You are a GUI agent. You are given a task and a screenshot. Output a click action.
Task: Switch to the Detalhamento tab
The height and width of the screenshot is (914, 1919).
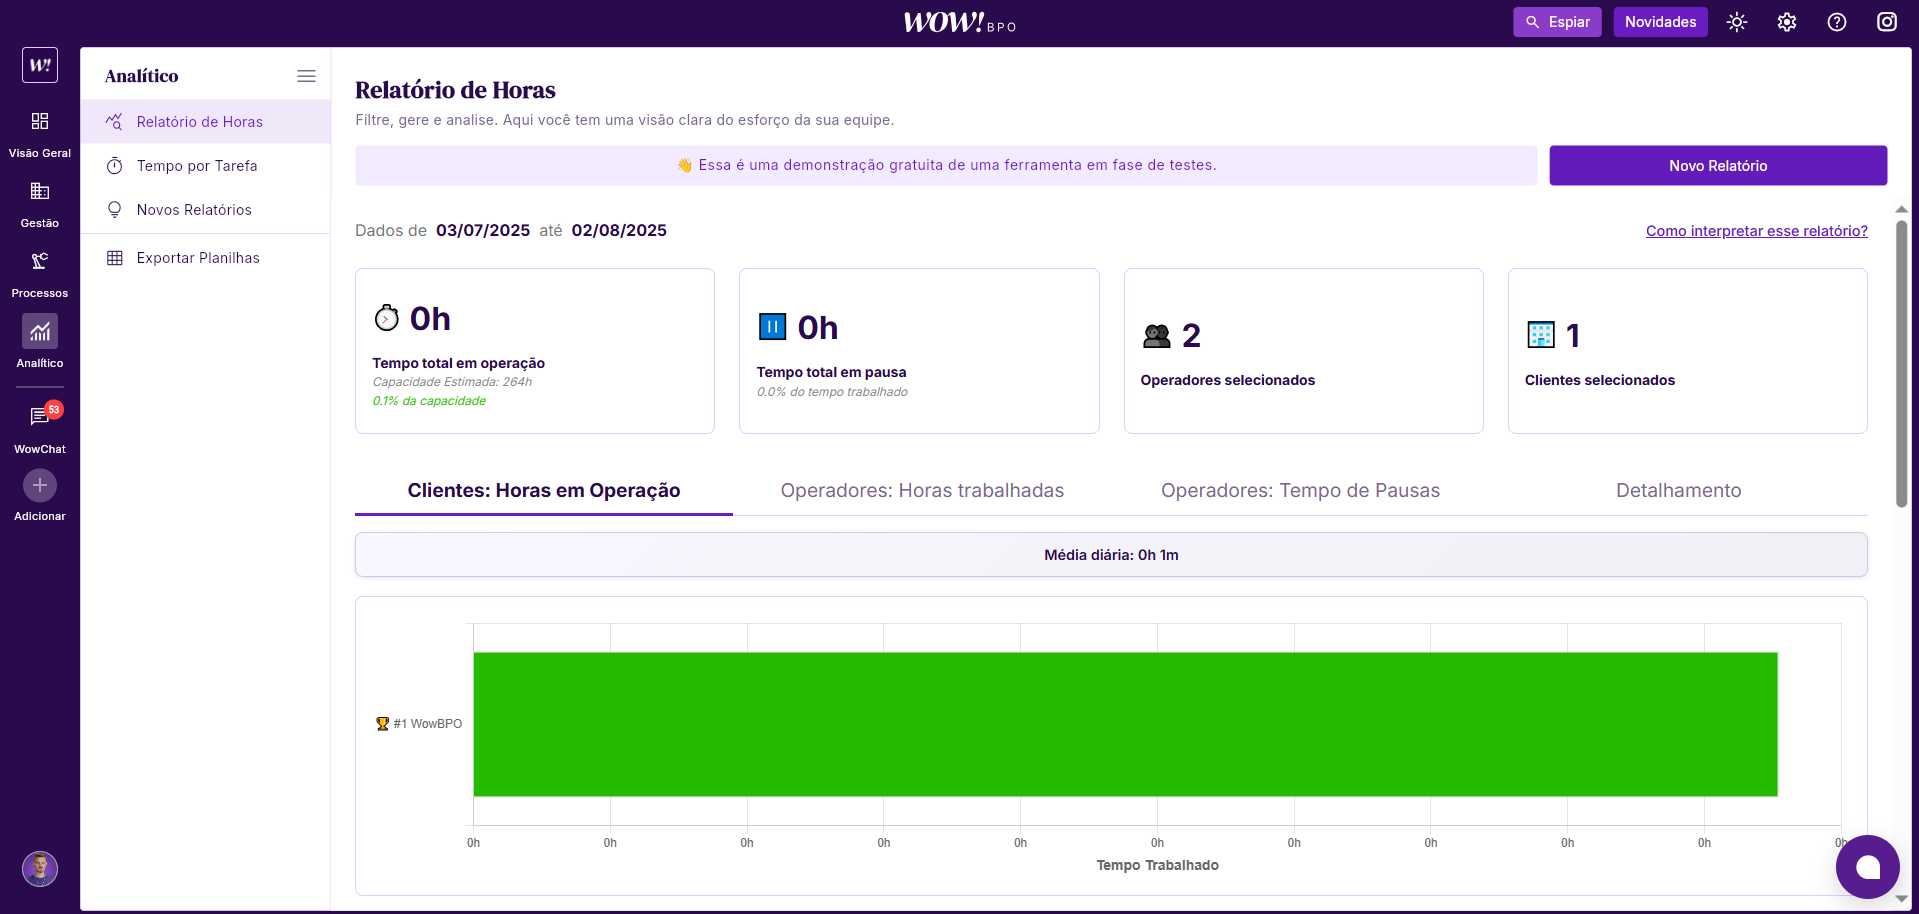click(1678, 491)
